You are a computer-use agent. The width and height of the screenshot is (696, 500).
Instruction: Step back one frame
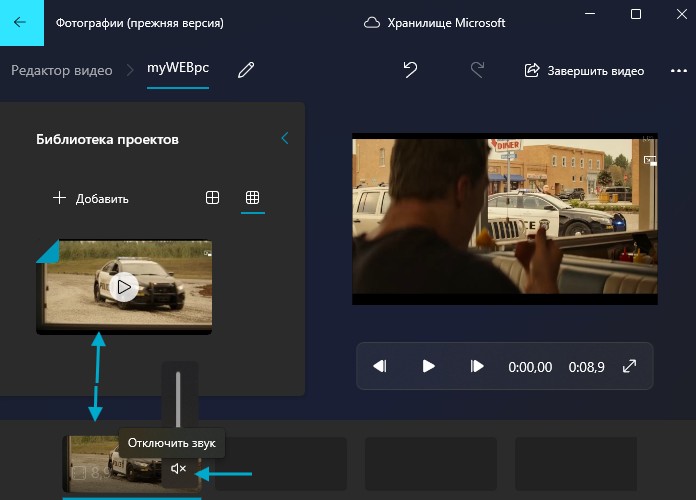click(380, 366)
